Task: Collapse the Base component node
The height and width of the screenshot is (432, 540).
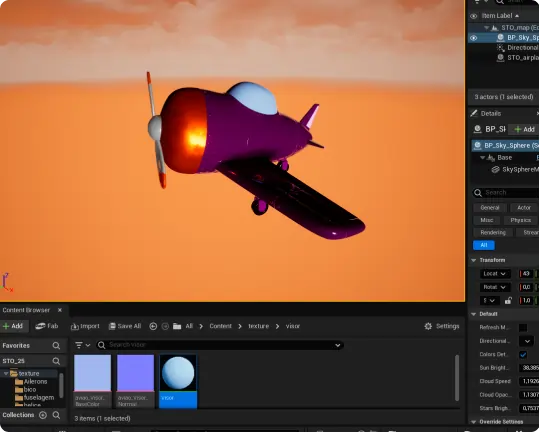Action: (x=482, y=157)
